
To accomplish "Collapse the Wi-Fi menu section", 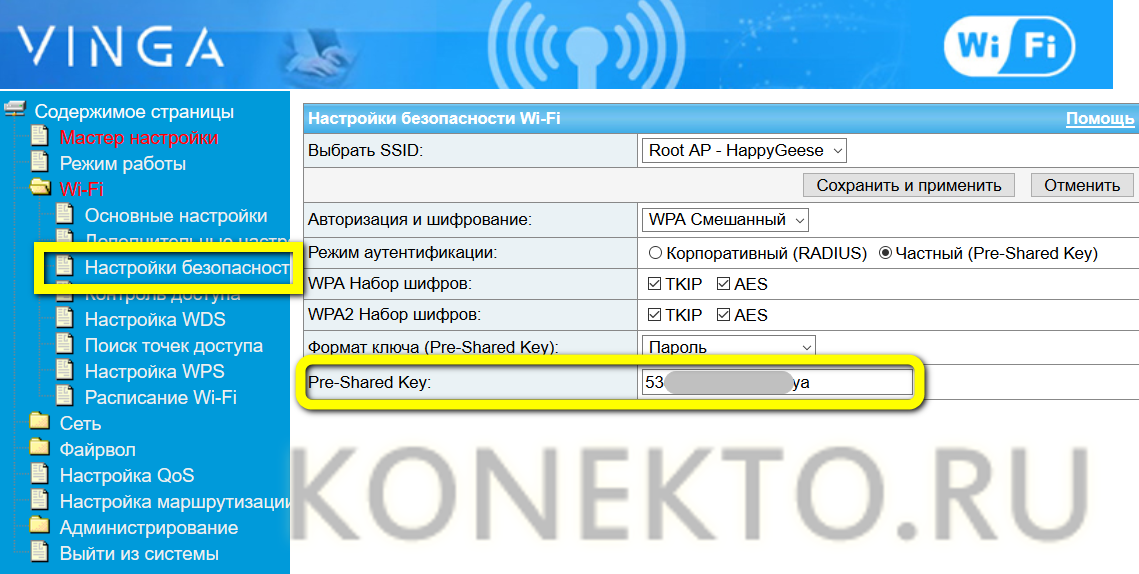I will pos(81,189).
